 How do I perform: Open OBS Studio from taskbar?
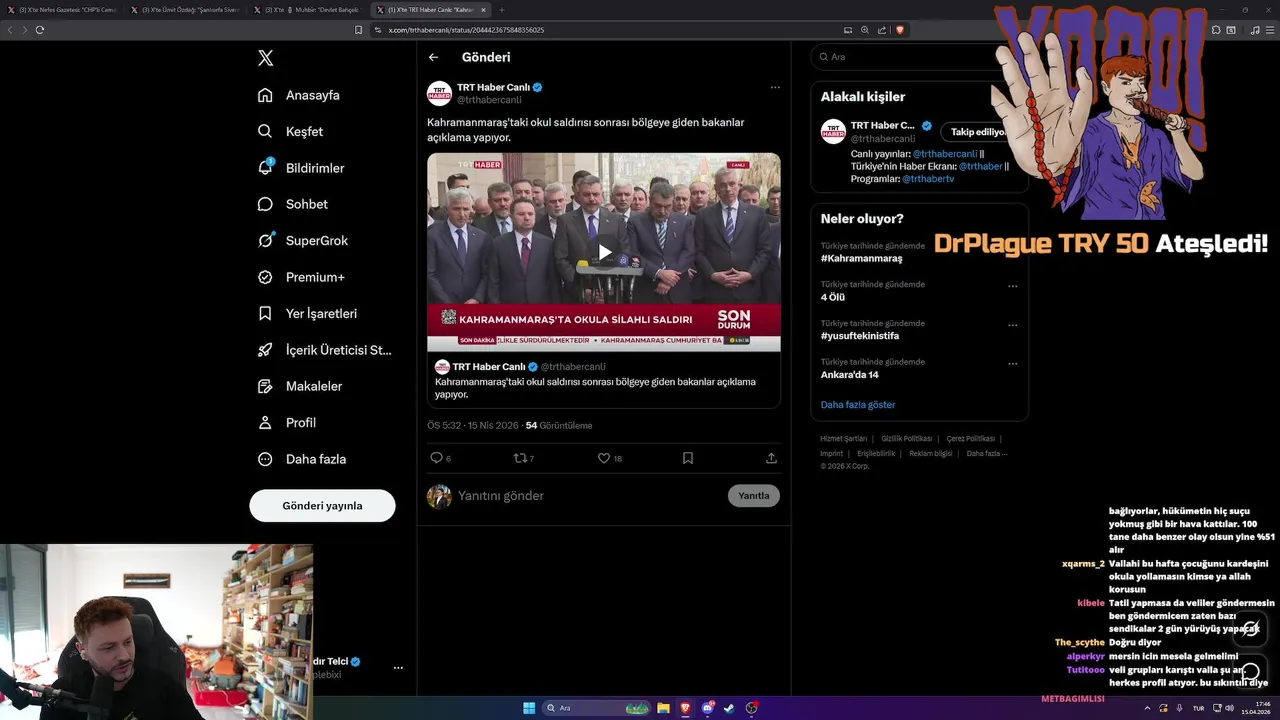752,708
